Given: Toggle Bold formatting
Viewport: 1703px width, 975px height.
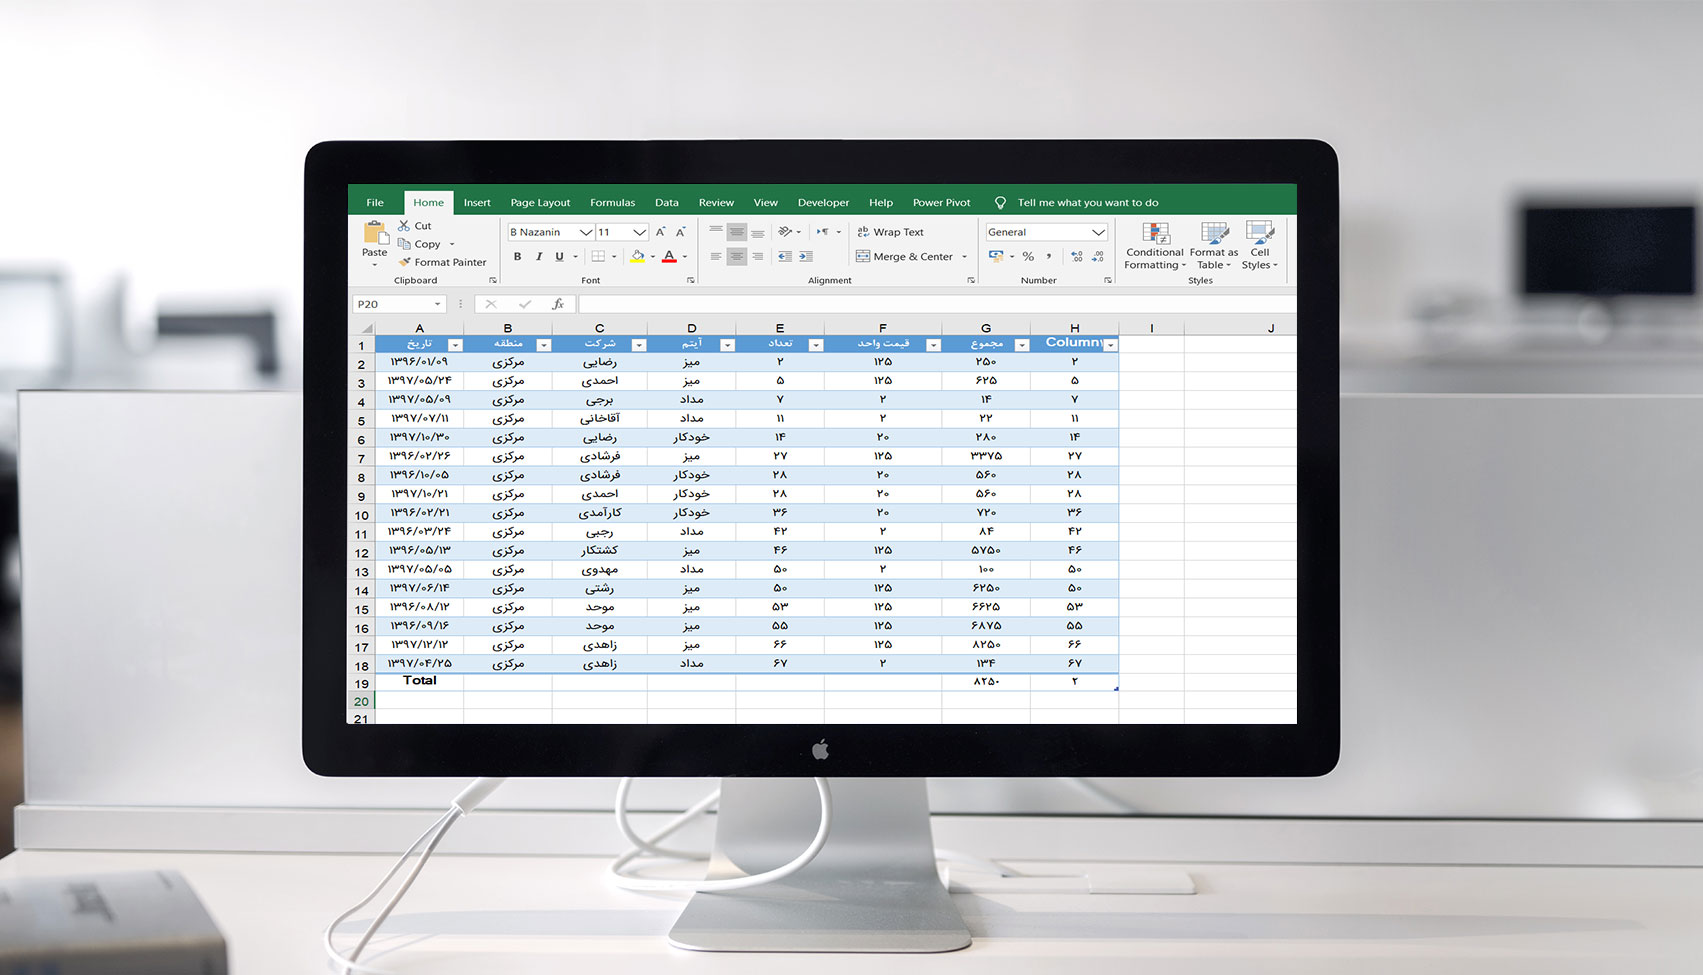Looking at the screenshot, I should coord(517,257).
